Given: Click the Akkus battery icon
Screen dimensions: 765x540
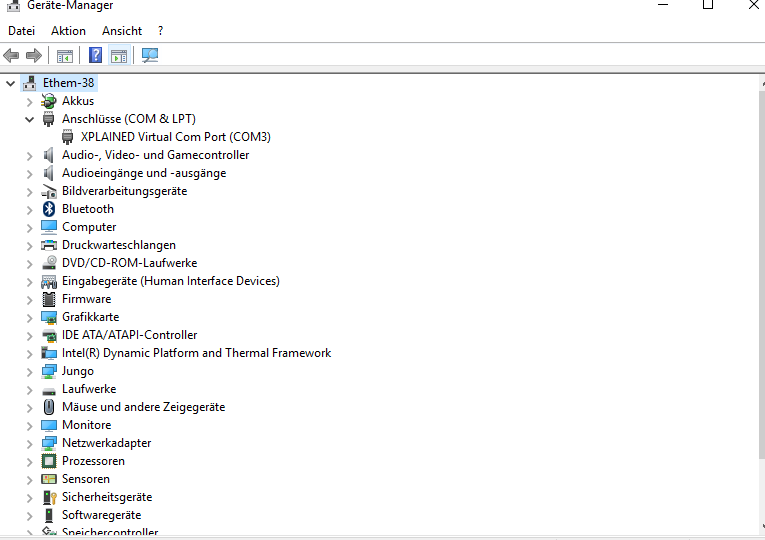Looking at the screenshot, I should [48, 101].
